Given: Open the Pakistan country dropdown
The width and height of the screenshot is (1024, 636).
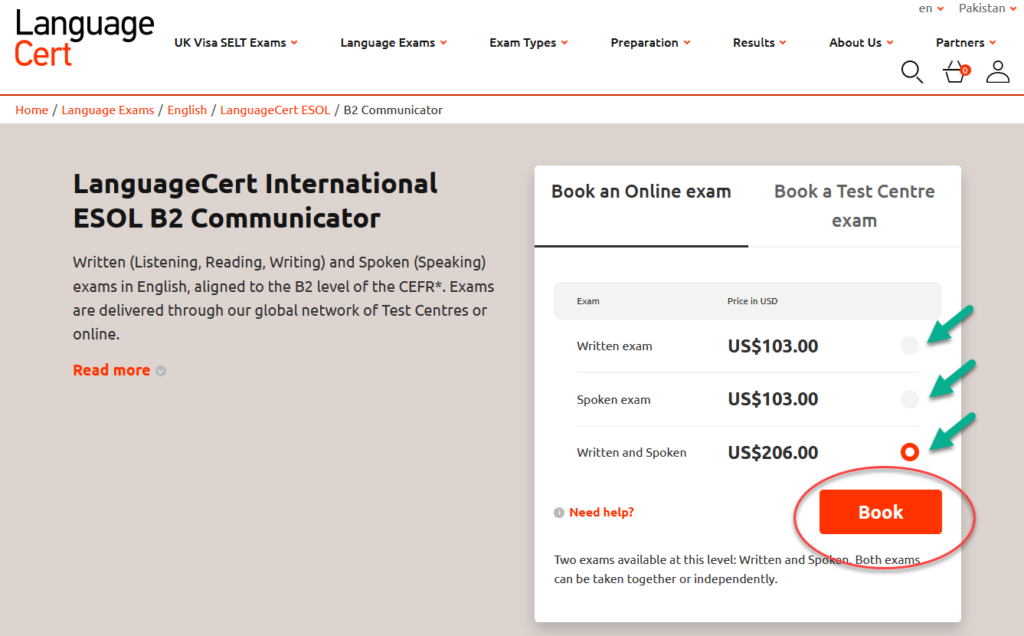Looking at the screenshot, I should pyautogui.click(x=987, y=8).
